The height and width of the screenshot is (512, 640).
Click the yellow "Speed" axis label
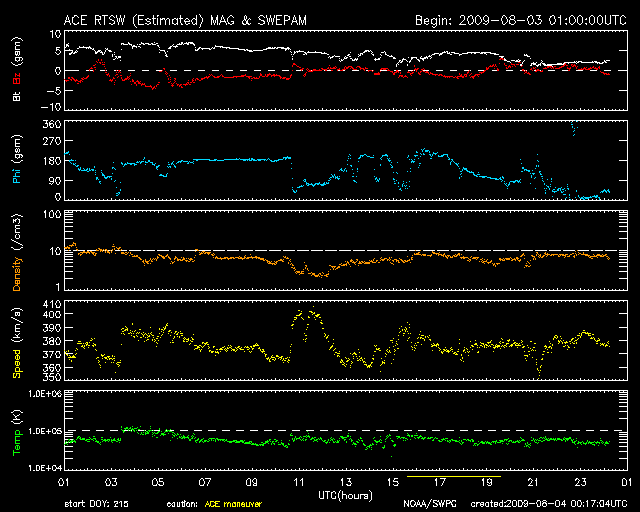[17, 364]
